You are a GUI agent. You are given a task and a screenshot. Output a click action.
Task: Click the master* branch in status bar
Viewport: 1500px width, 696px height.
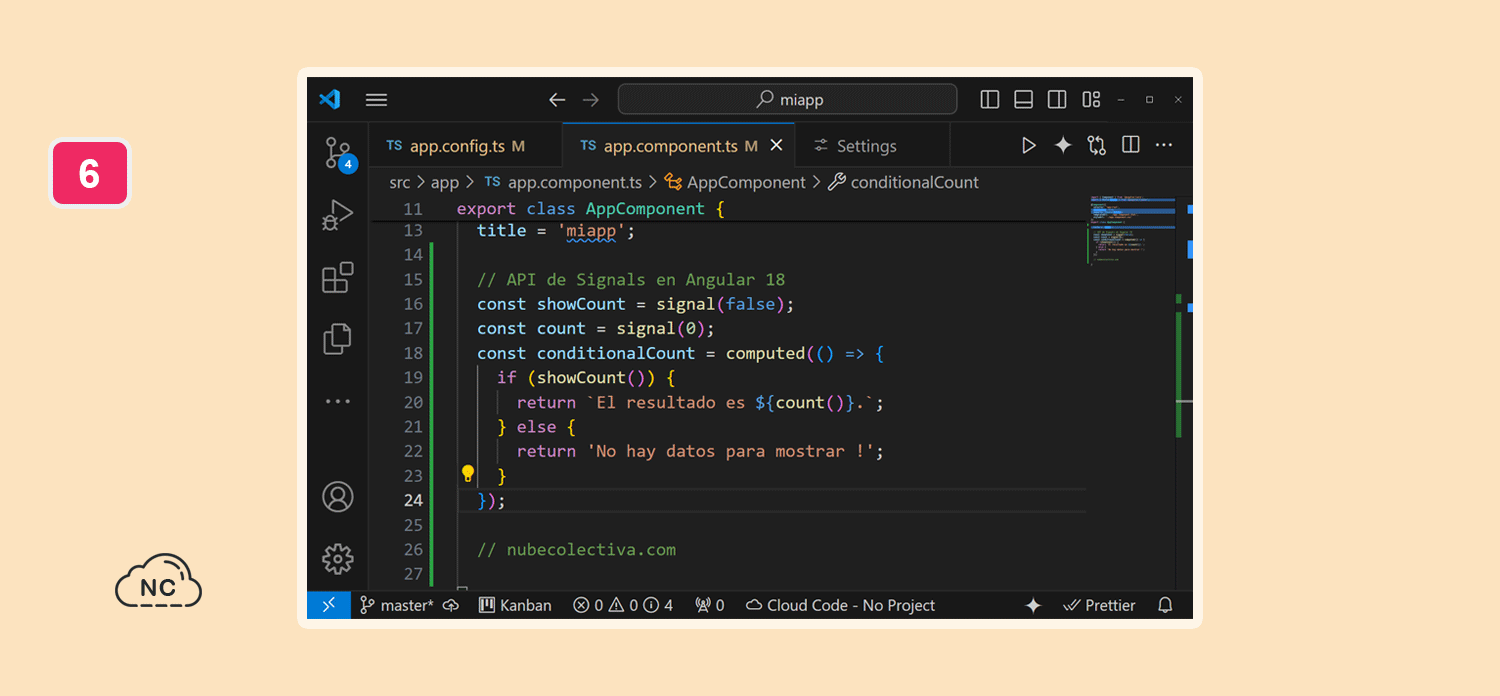coord(396,605)
